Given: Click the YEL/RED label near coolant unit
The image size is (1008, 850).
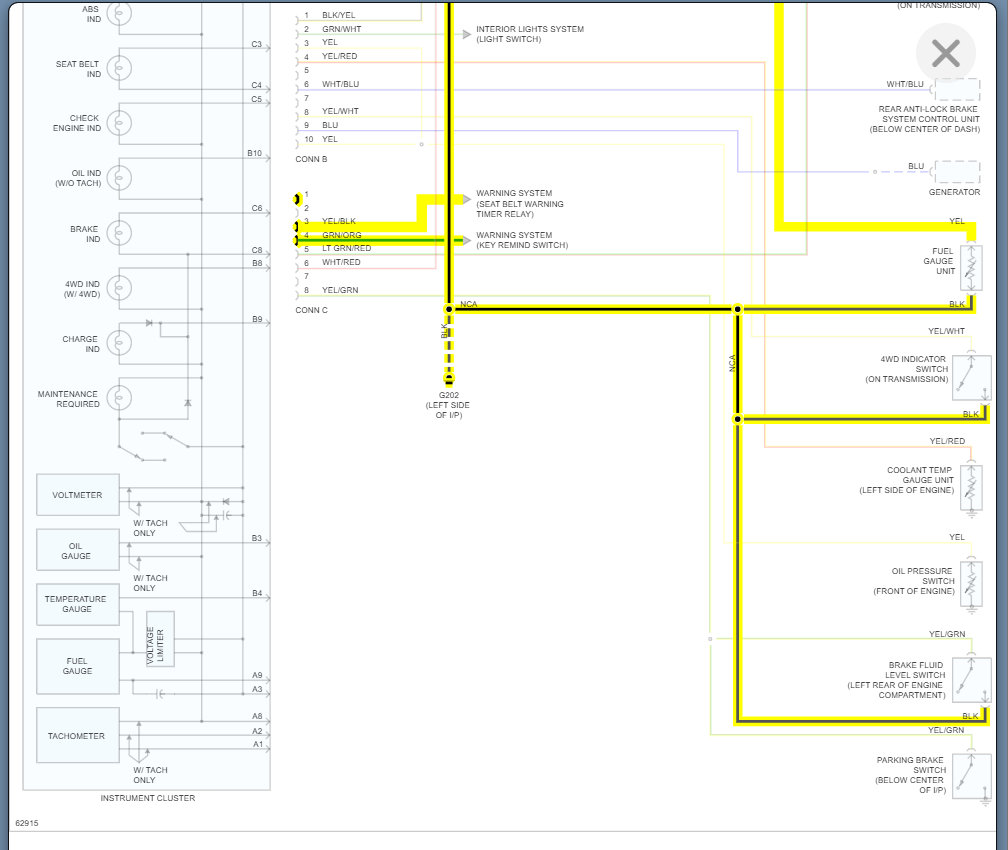Looking at the screenshot, I should [x=947, y=441].
